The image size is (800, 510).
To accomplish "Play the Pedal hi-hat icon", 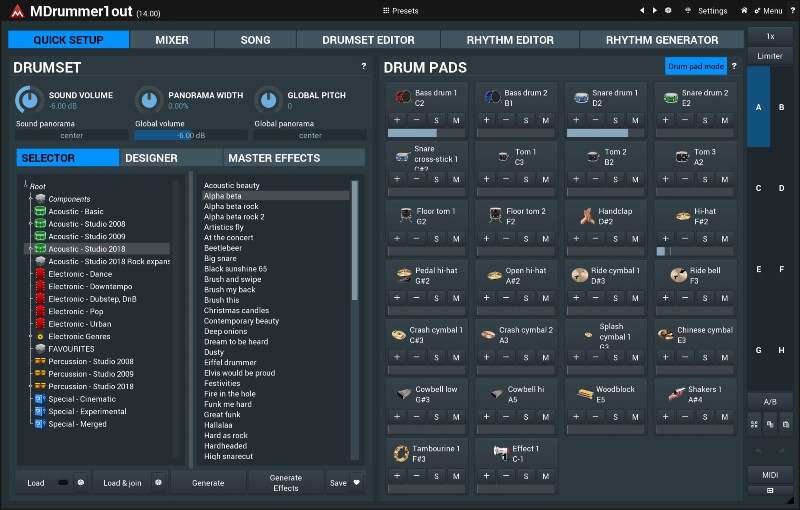I will [x=404, y=275].
